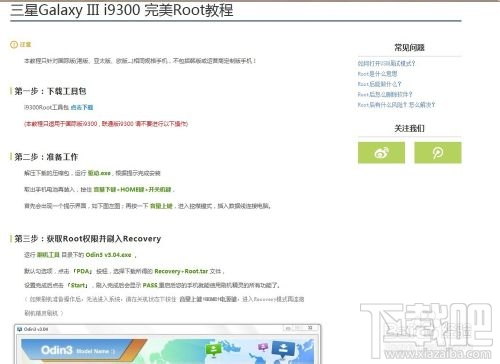This screenshot has height=364, width=500.
Task: Open the 'Root后能做什么' FAQ link
Action: click(379, 84)
